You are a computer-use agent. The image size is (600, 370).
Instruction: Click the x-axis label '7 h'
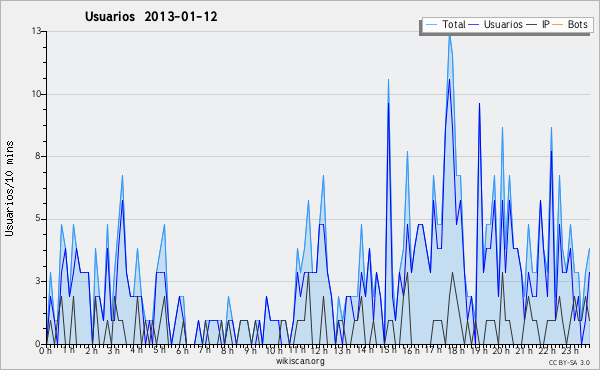coord(204,350)
